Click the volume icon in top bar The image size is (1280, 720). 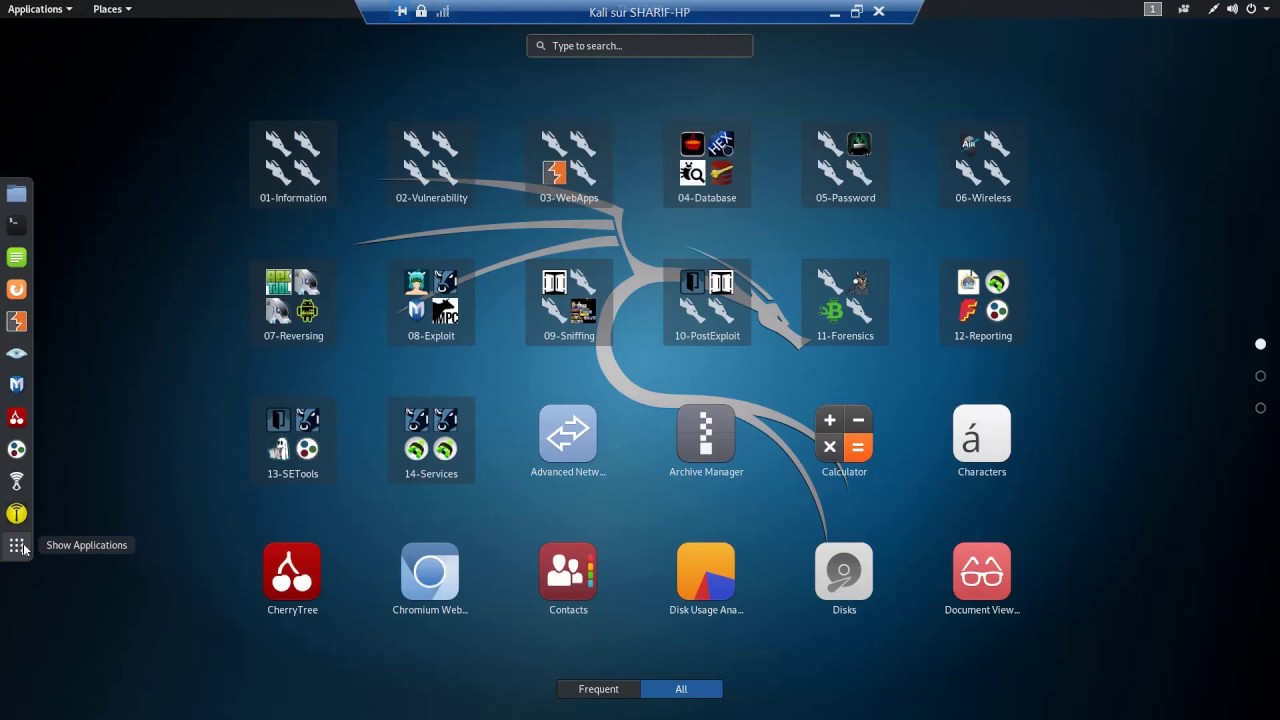tap(1232, 9)
